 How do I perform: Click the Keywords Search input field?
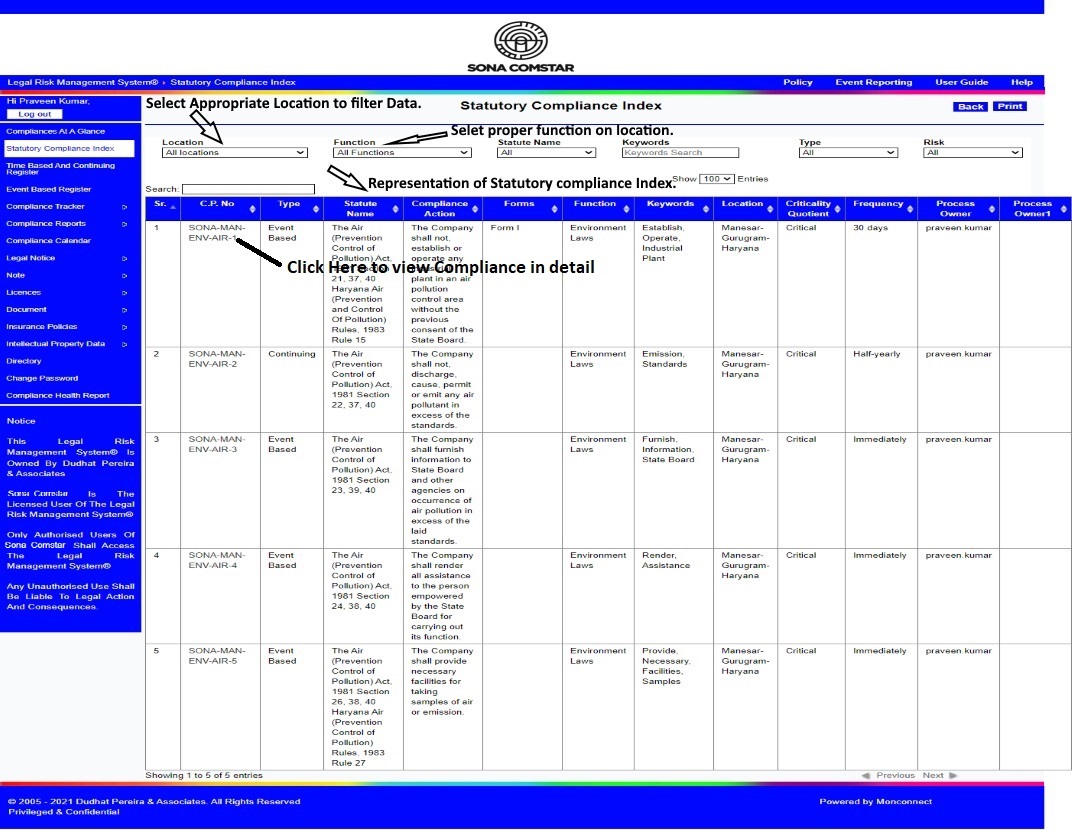pos(680,153)
